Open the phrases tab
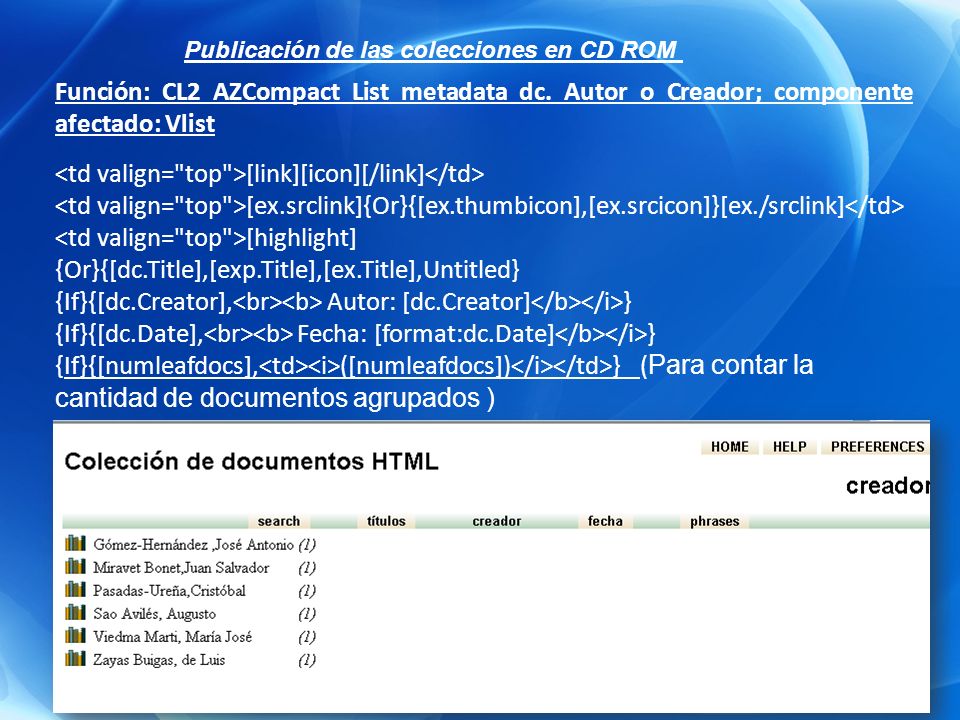 (x=714, y=522)
